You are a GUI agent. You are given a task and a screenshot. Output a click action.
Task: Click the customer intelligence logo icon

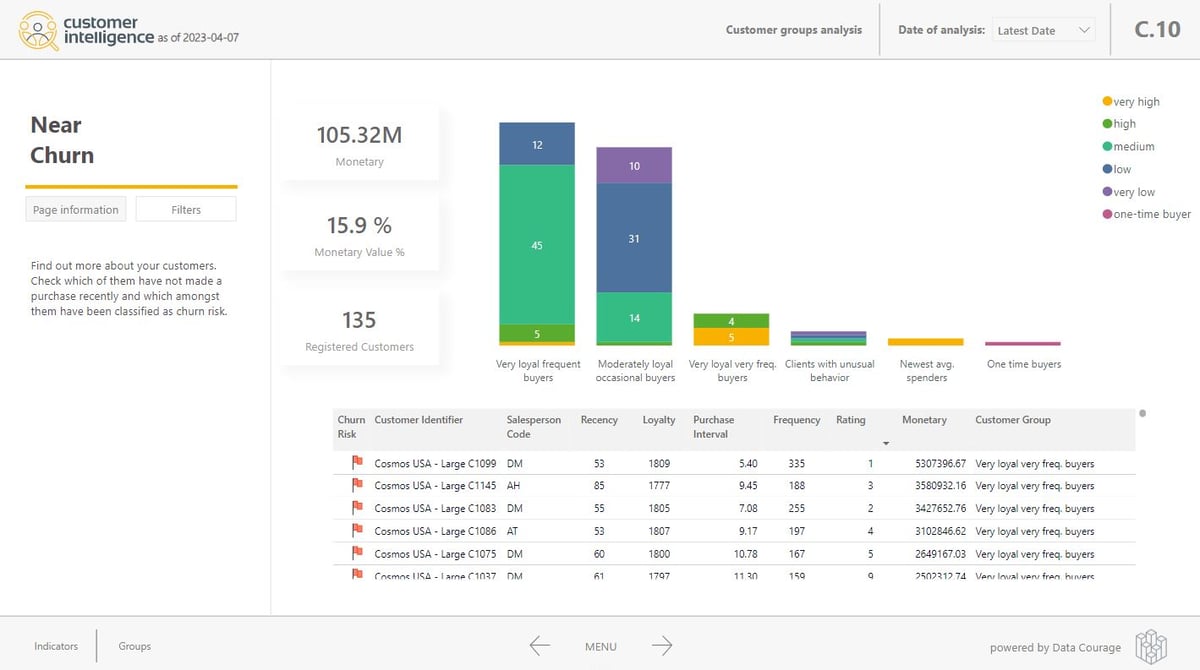pyautogui.click(x=39, y=30)
